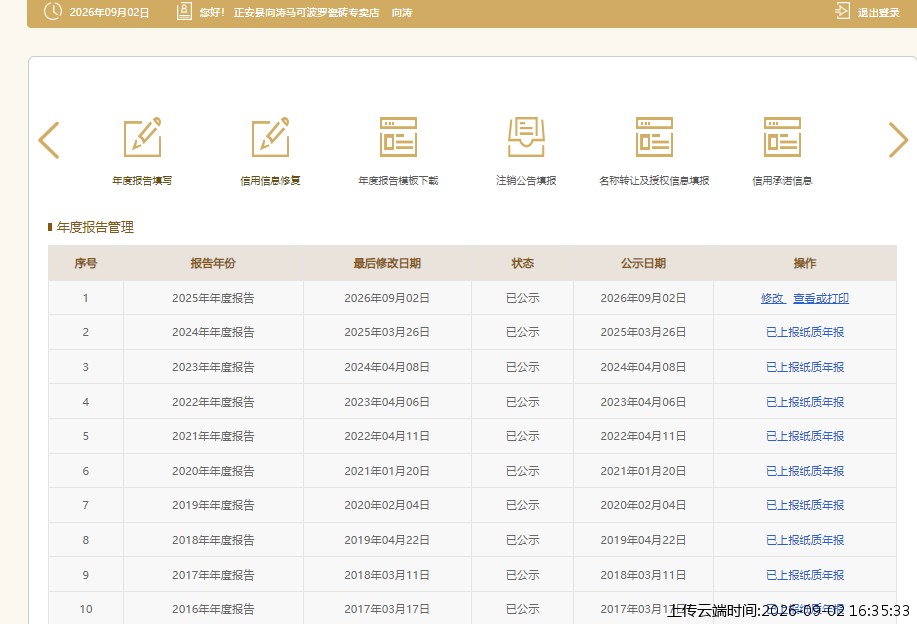Image resolution: width=917 pixels, height=624 pixels.
Task: Select the 2019年年度报告 cell
Action: click(x=213, y=505)
